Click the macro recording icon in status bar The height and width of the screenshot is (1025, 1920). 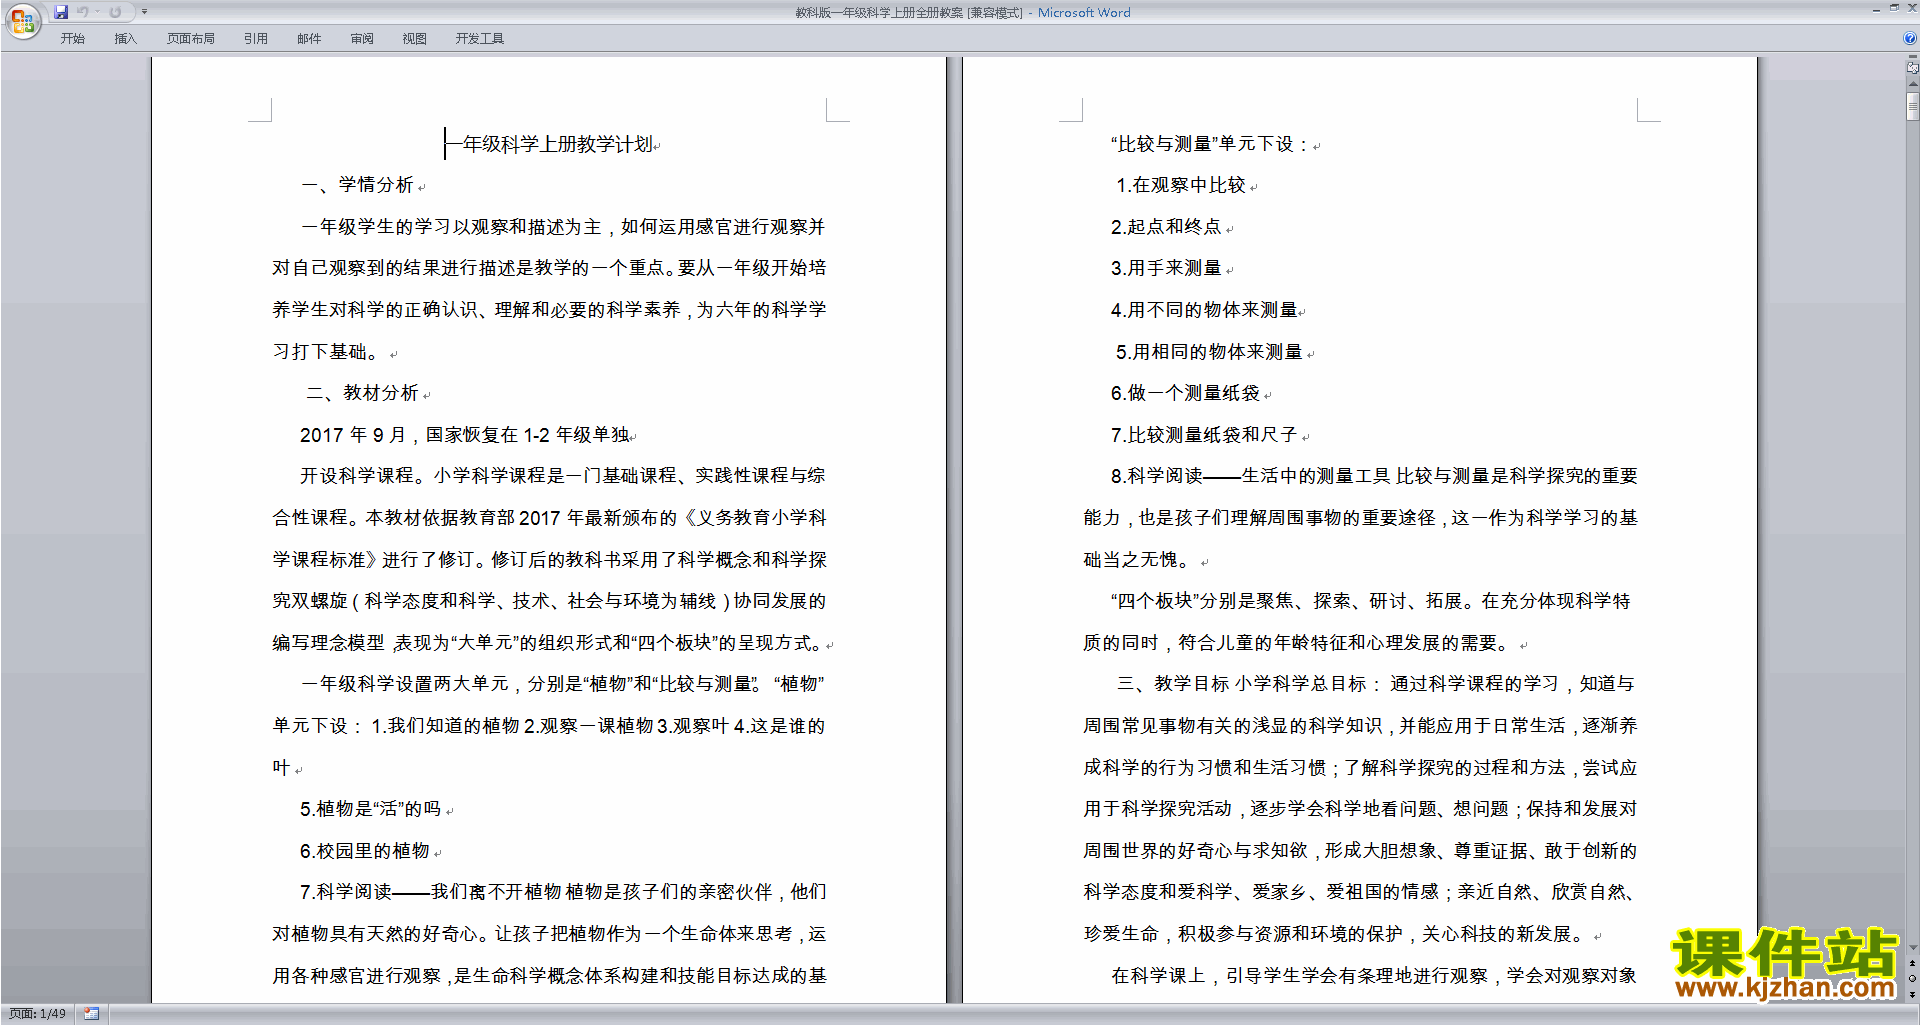tap(91, 1013)
